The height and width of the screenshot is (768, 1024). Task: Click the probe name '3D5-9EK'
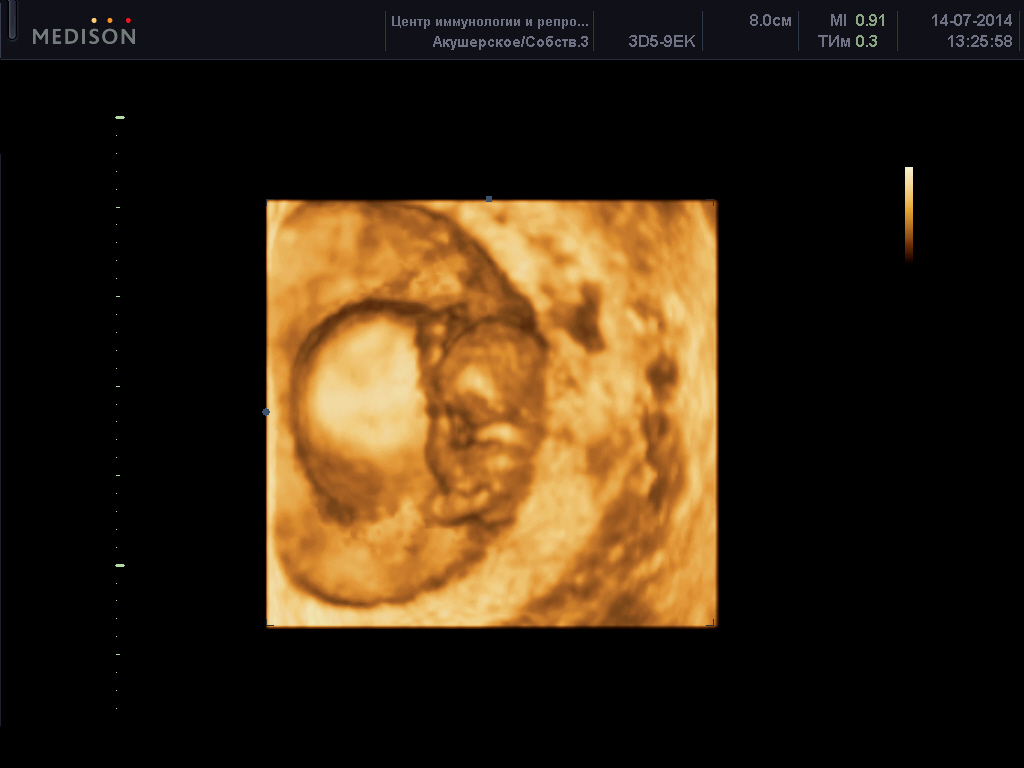tap(662, 42)
